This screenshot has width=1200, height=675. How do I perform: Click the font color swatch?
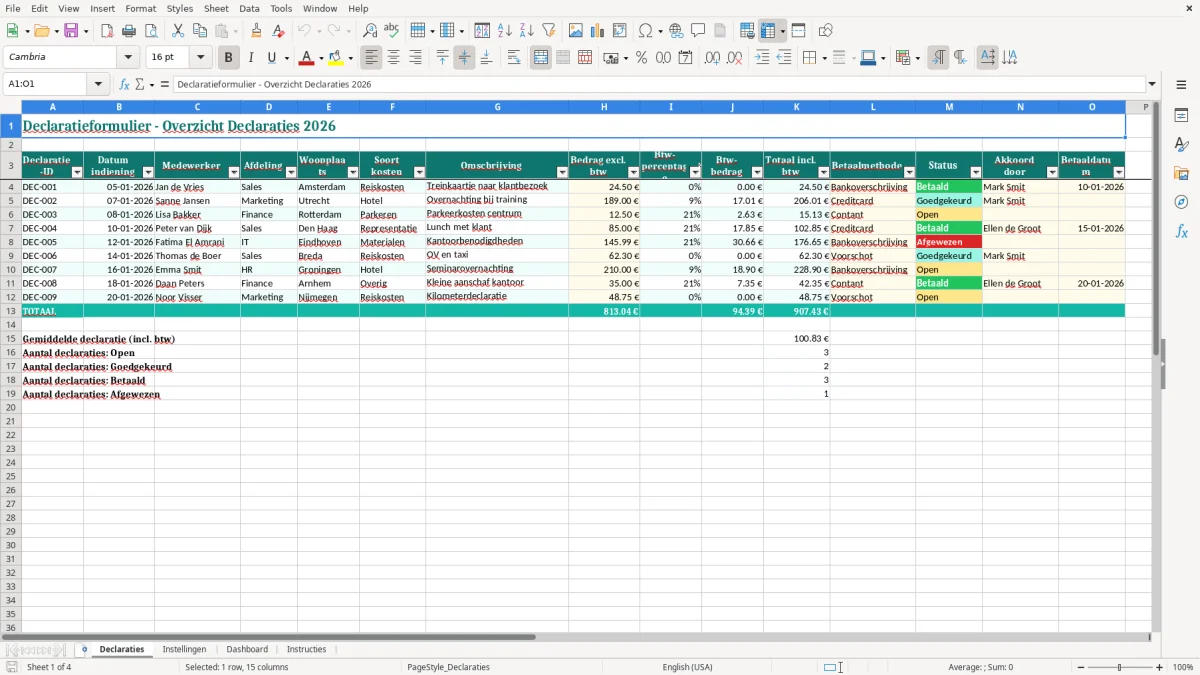pos(307,58)
